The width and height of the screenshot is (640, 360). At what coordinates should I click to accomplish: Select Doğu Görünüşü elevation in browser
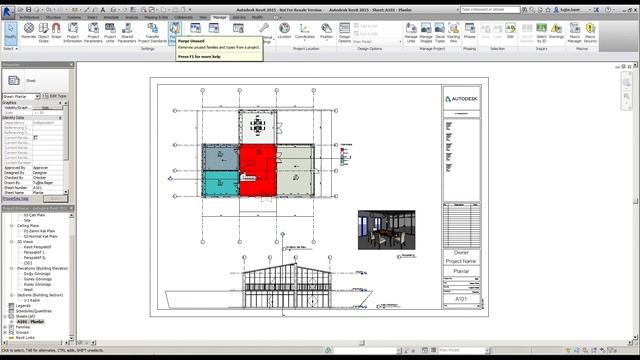point(37,274)
